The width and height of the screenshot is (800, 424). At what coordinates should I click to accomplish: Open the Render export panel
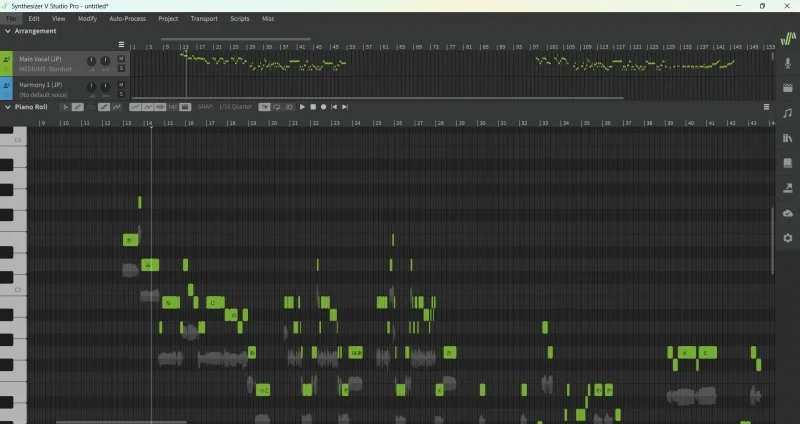(x=788, y=188)
